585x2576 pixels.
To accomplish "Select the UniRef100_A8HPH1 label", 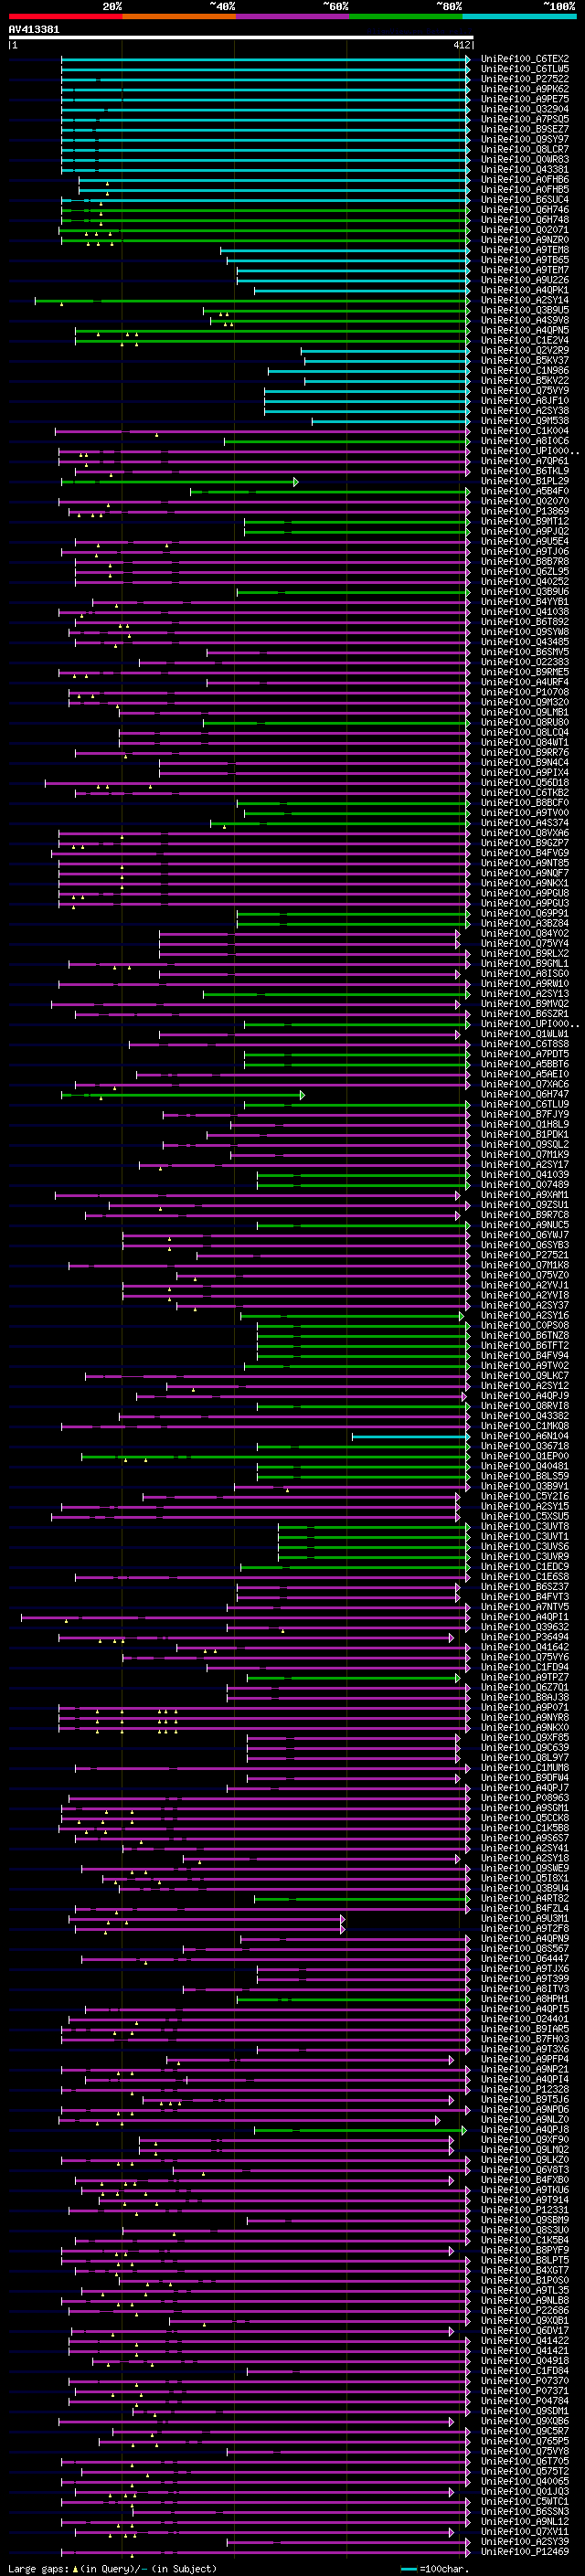I will 524,1998.
